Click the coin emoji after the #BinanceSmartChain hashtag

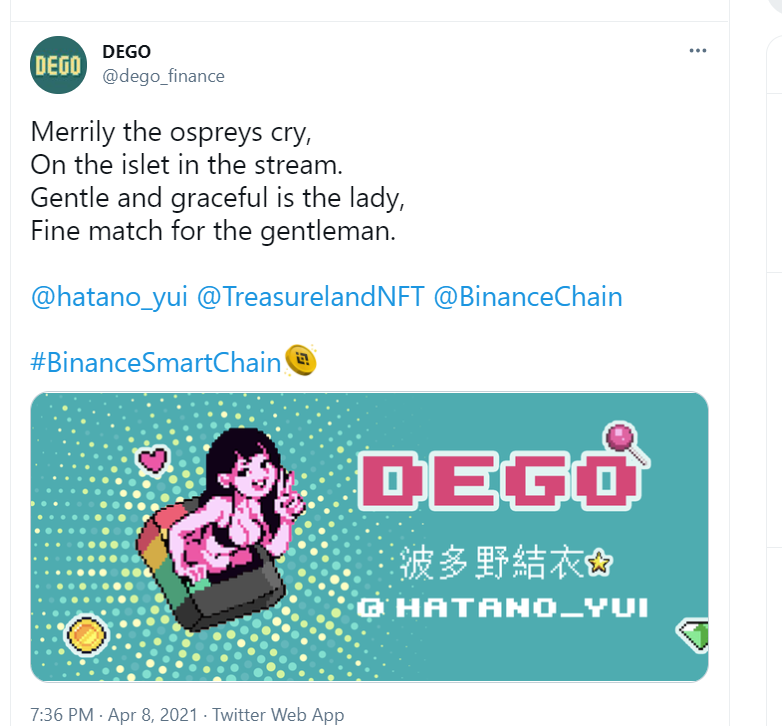[301, 360]
